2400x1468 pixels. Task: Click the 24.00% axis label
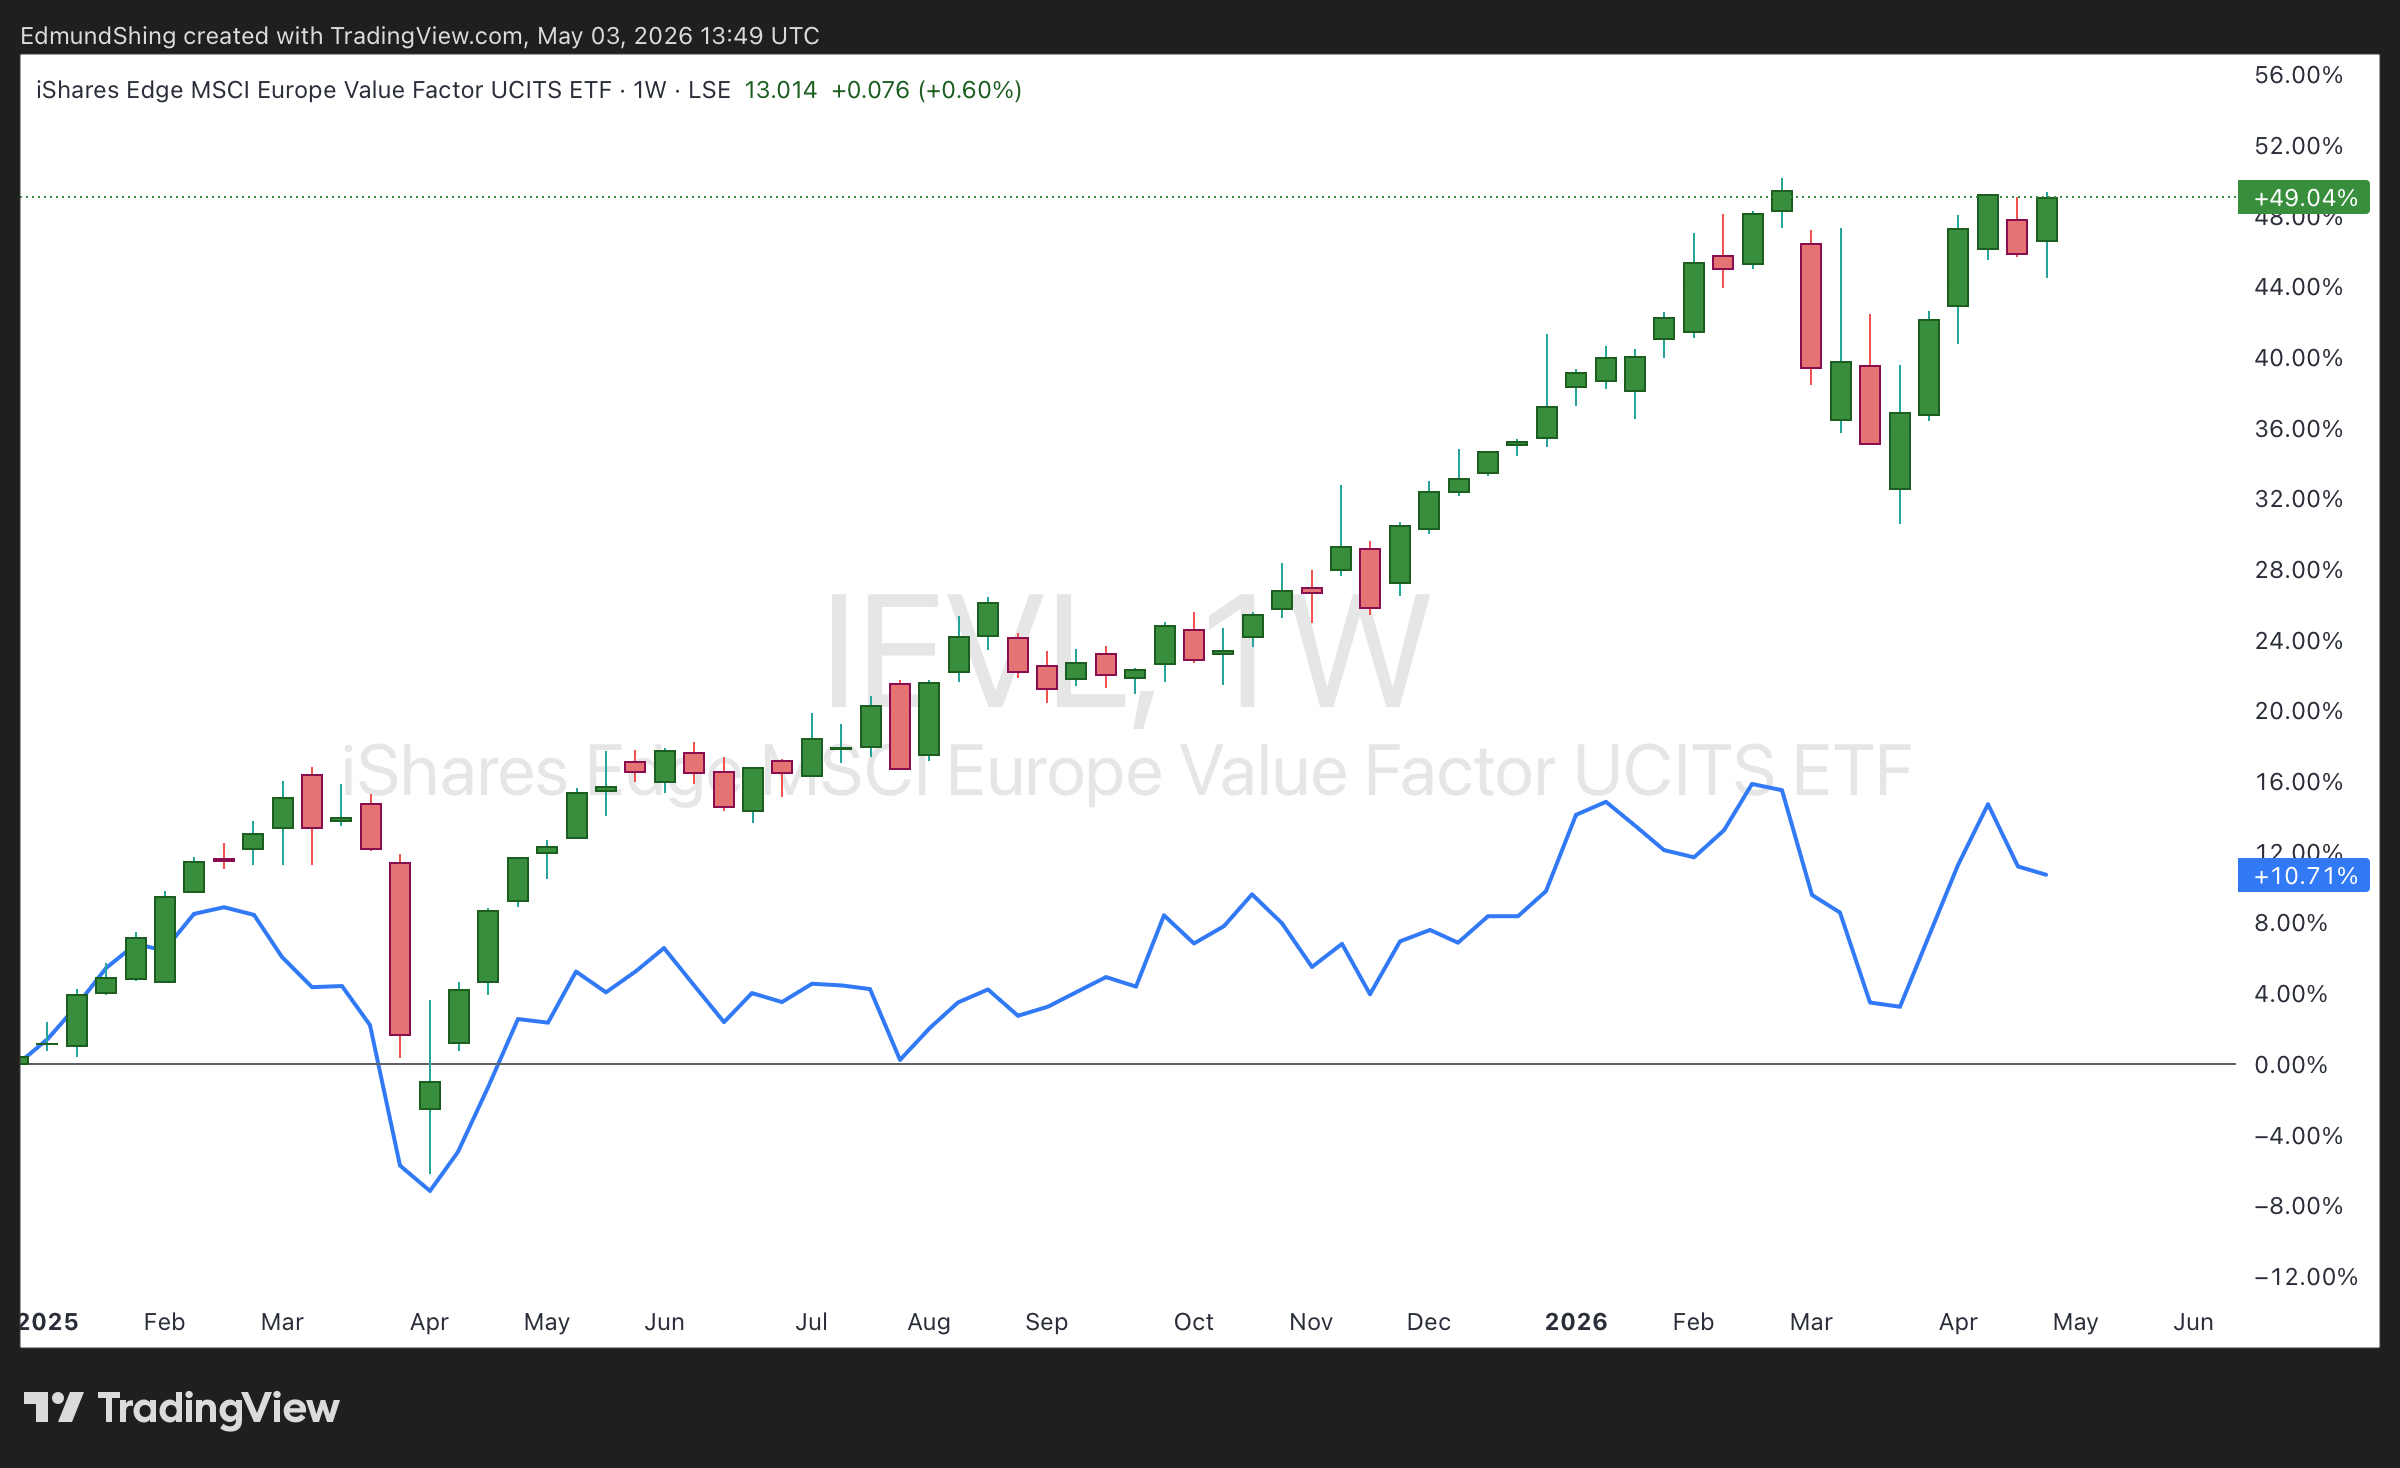2298,641
